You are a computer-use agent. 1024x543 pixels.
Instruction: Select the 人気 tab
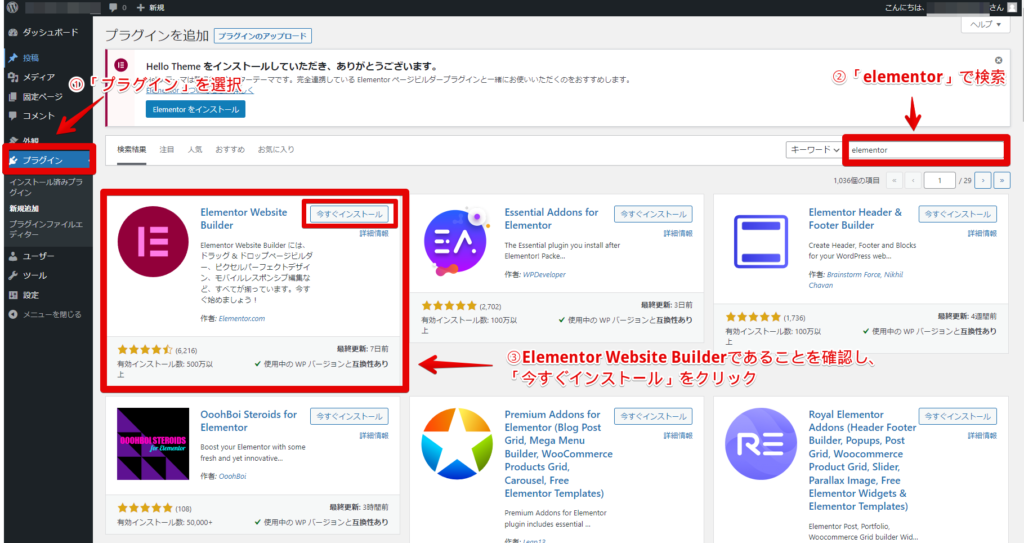[195, 150]
